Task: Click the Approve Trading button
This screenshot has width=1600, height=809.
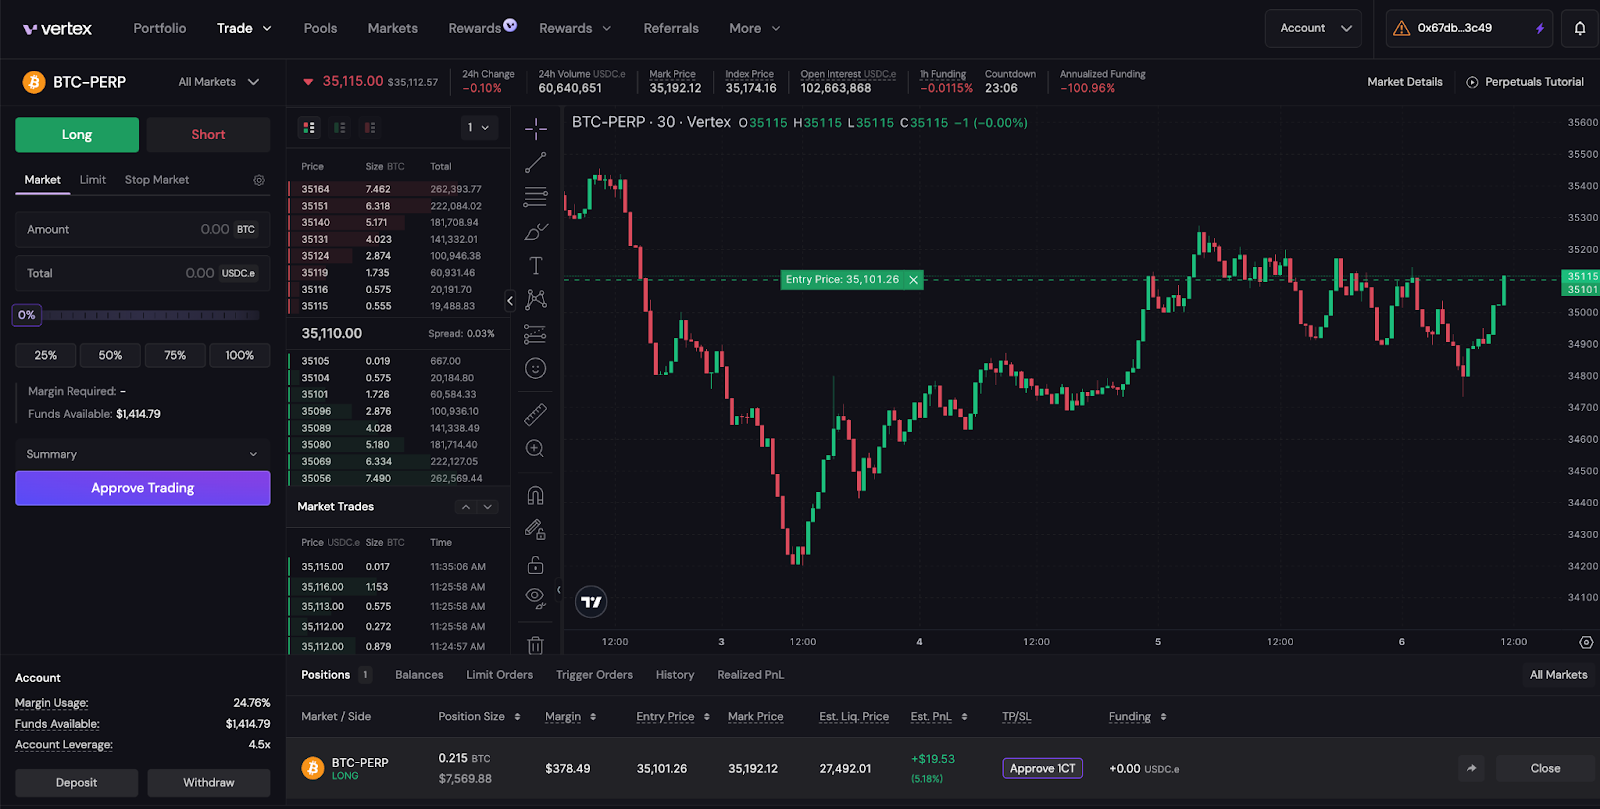Action: click(x=142, y=488)
